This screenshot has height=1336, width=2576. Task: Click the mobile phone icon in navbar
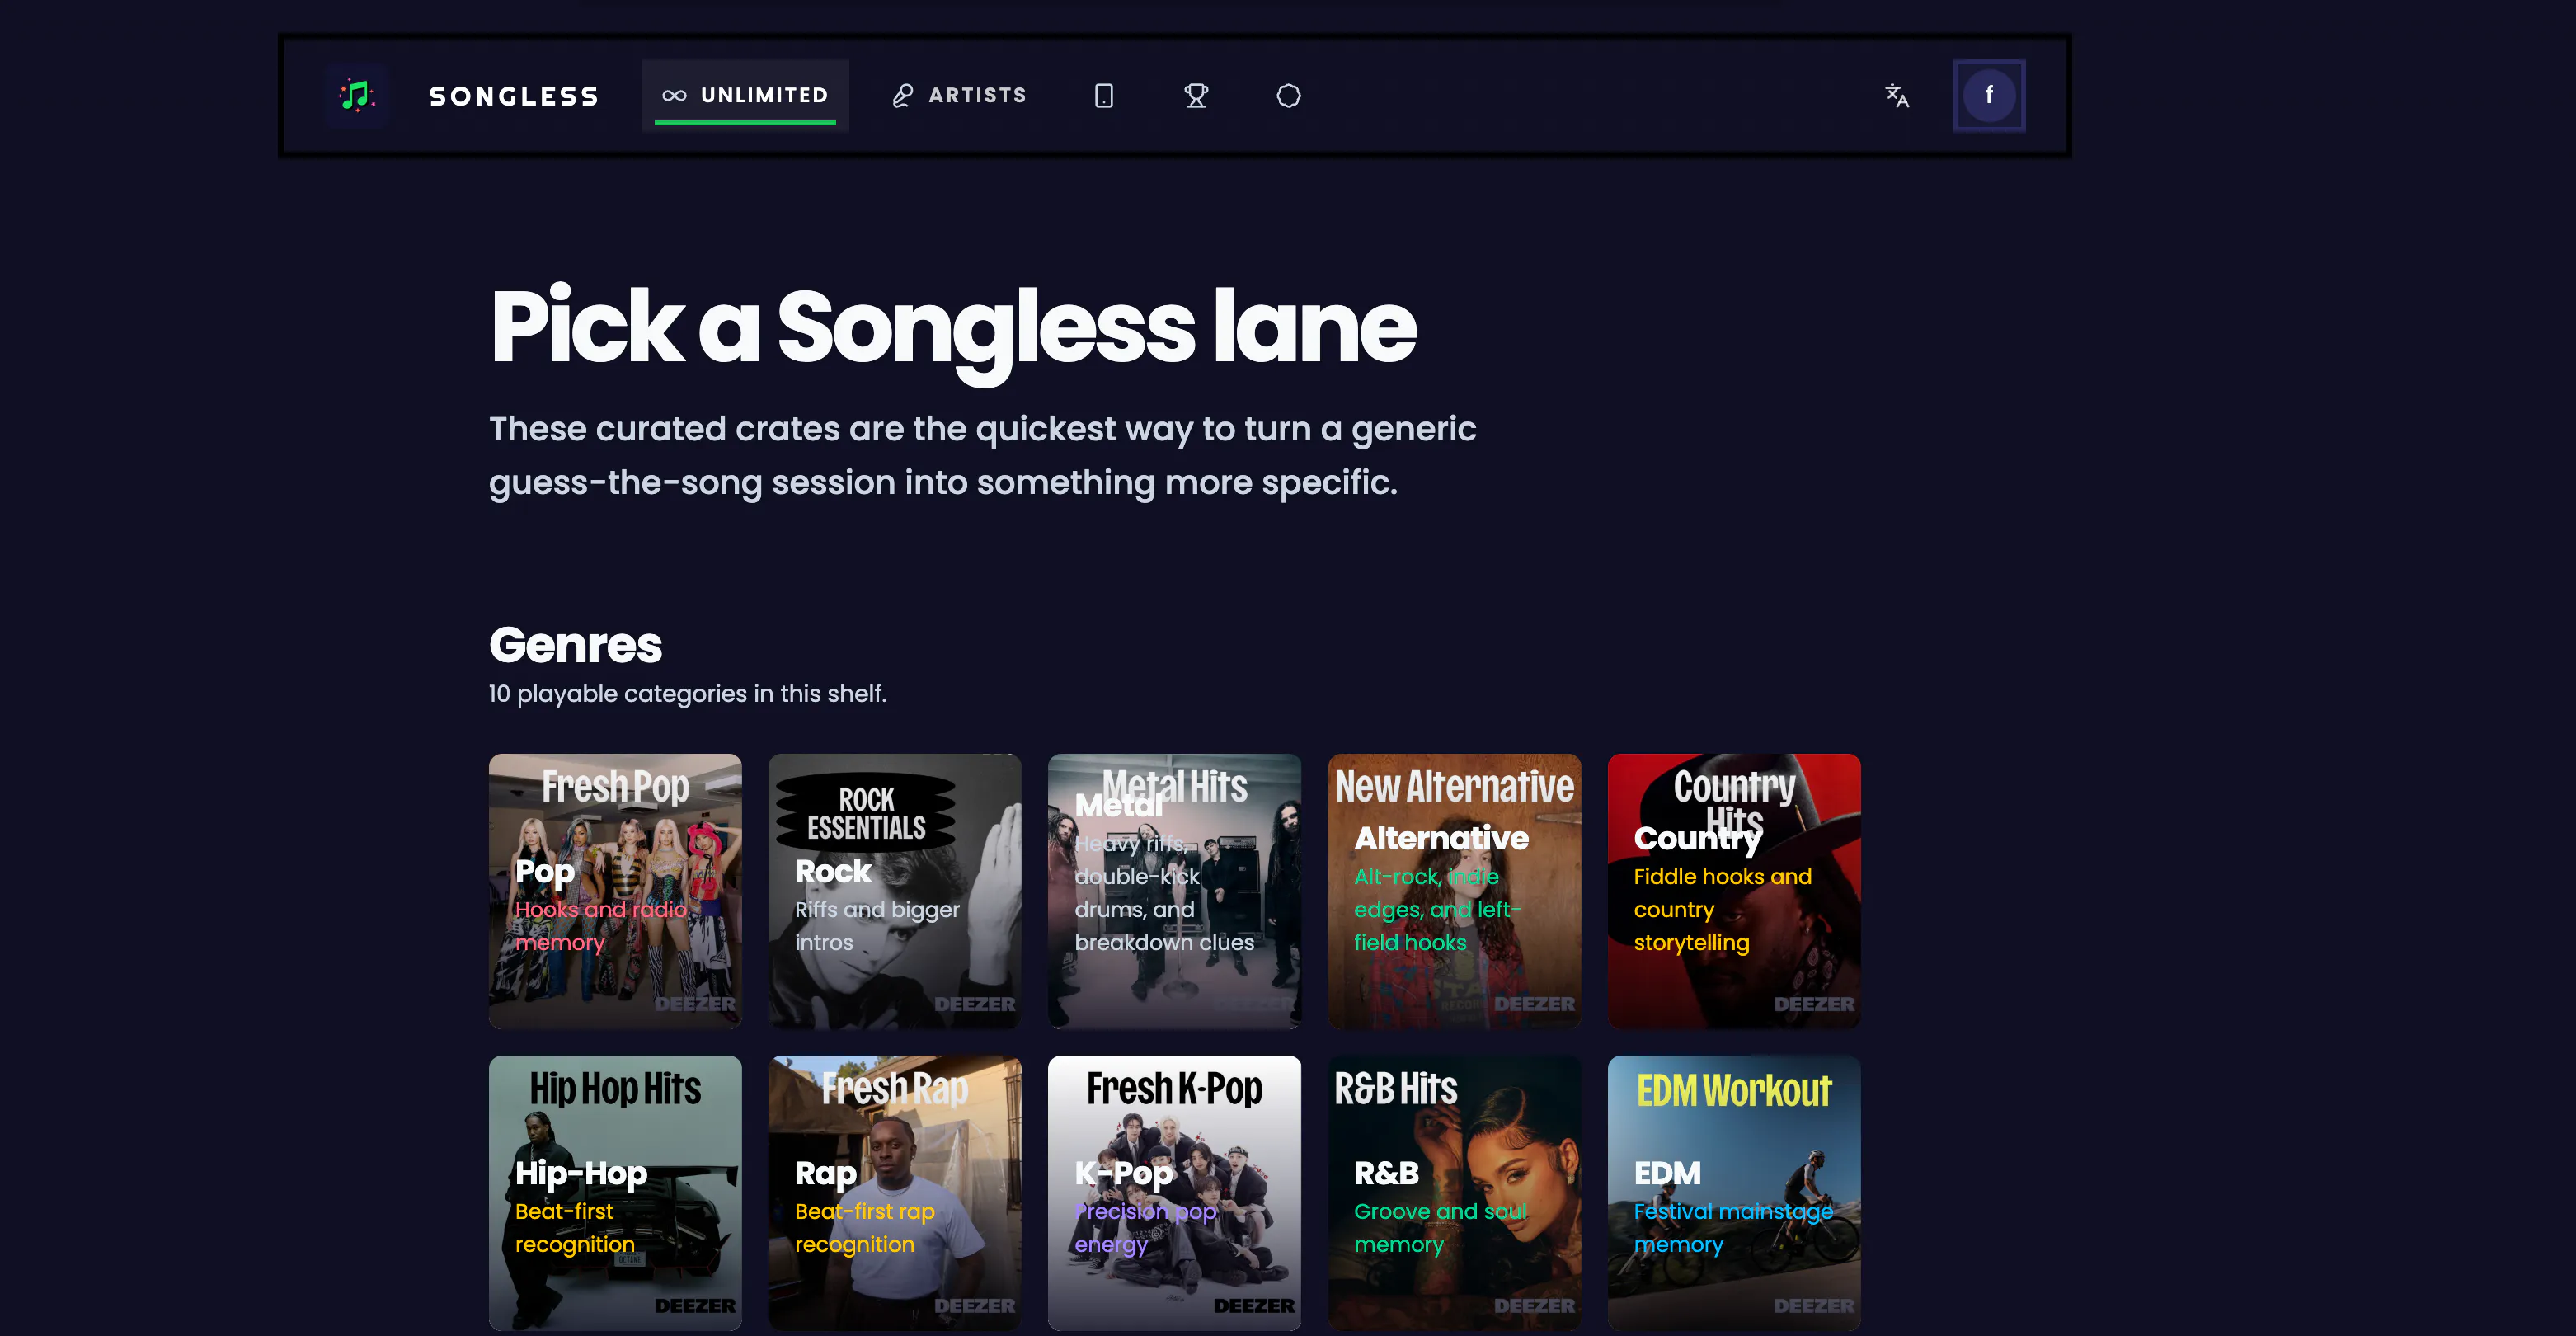[1104, 96]
